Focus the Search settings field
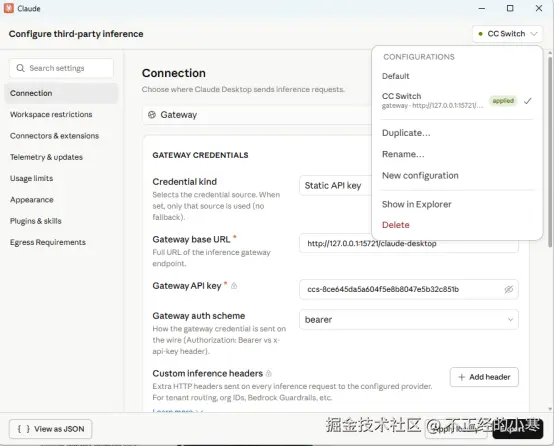This screenshot has width=554, height=447. point(61,68)
